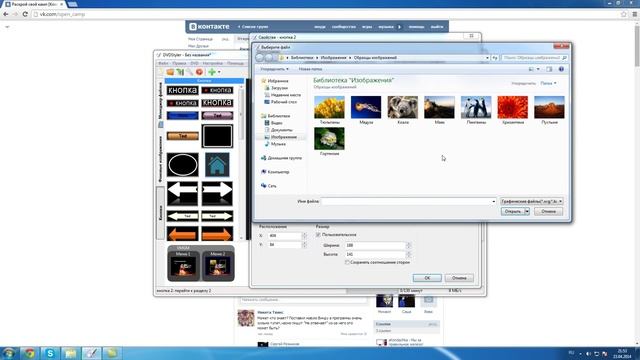This screenshot has height=360, width=640.
Task: Click the search field in file dialog
Action: [x=534, y=58]
